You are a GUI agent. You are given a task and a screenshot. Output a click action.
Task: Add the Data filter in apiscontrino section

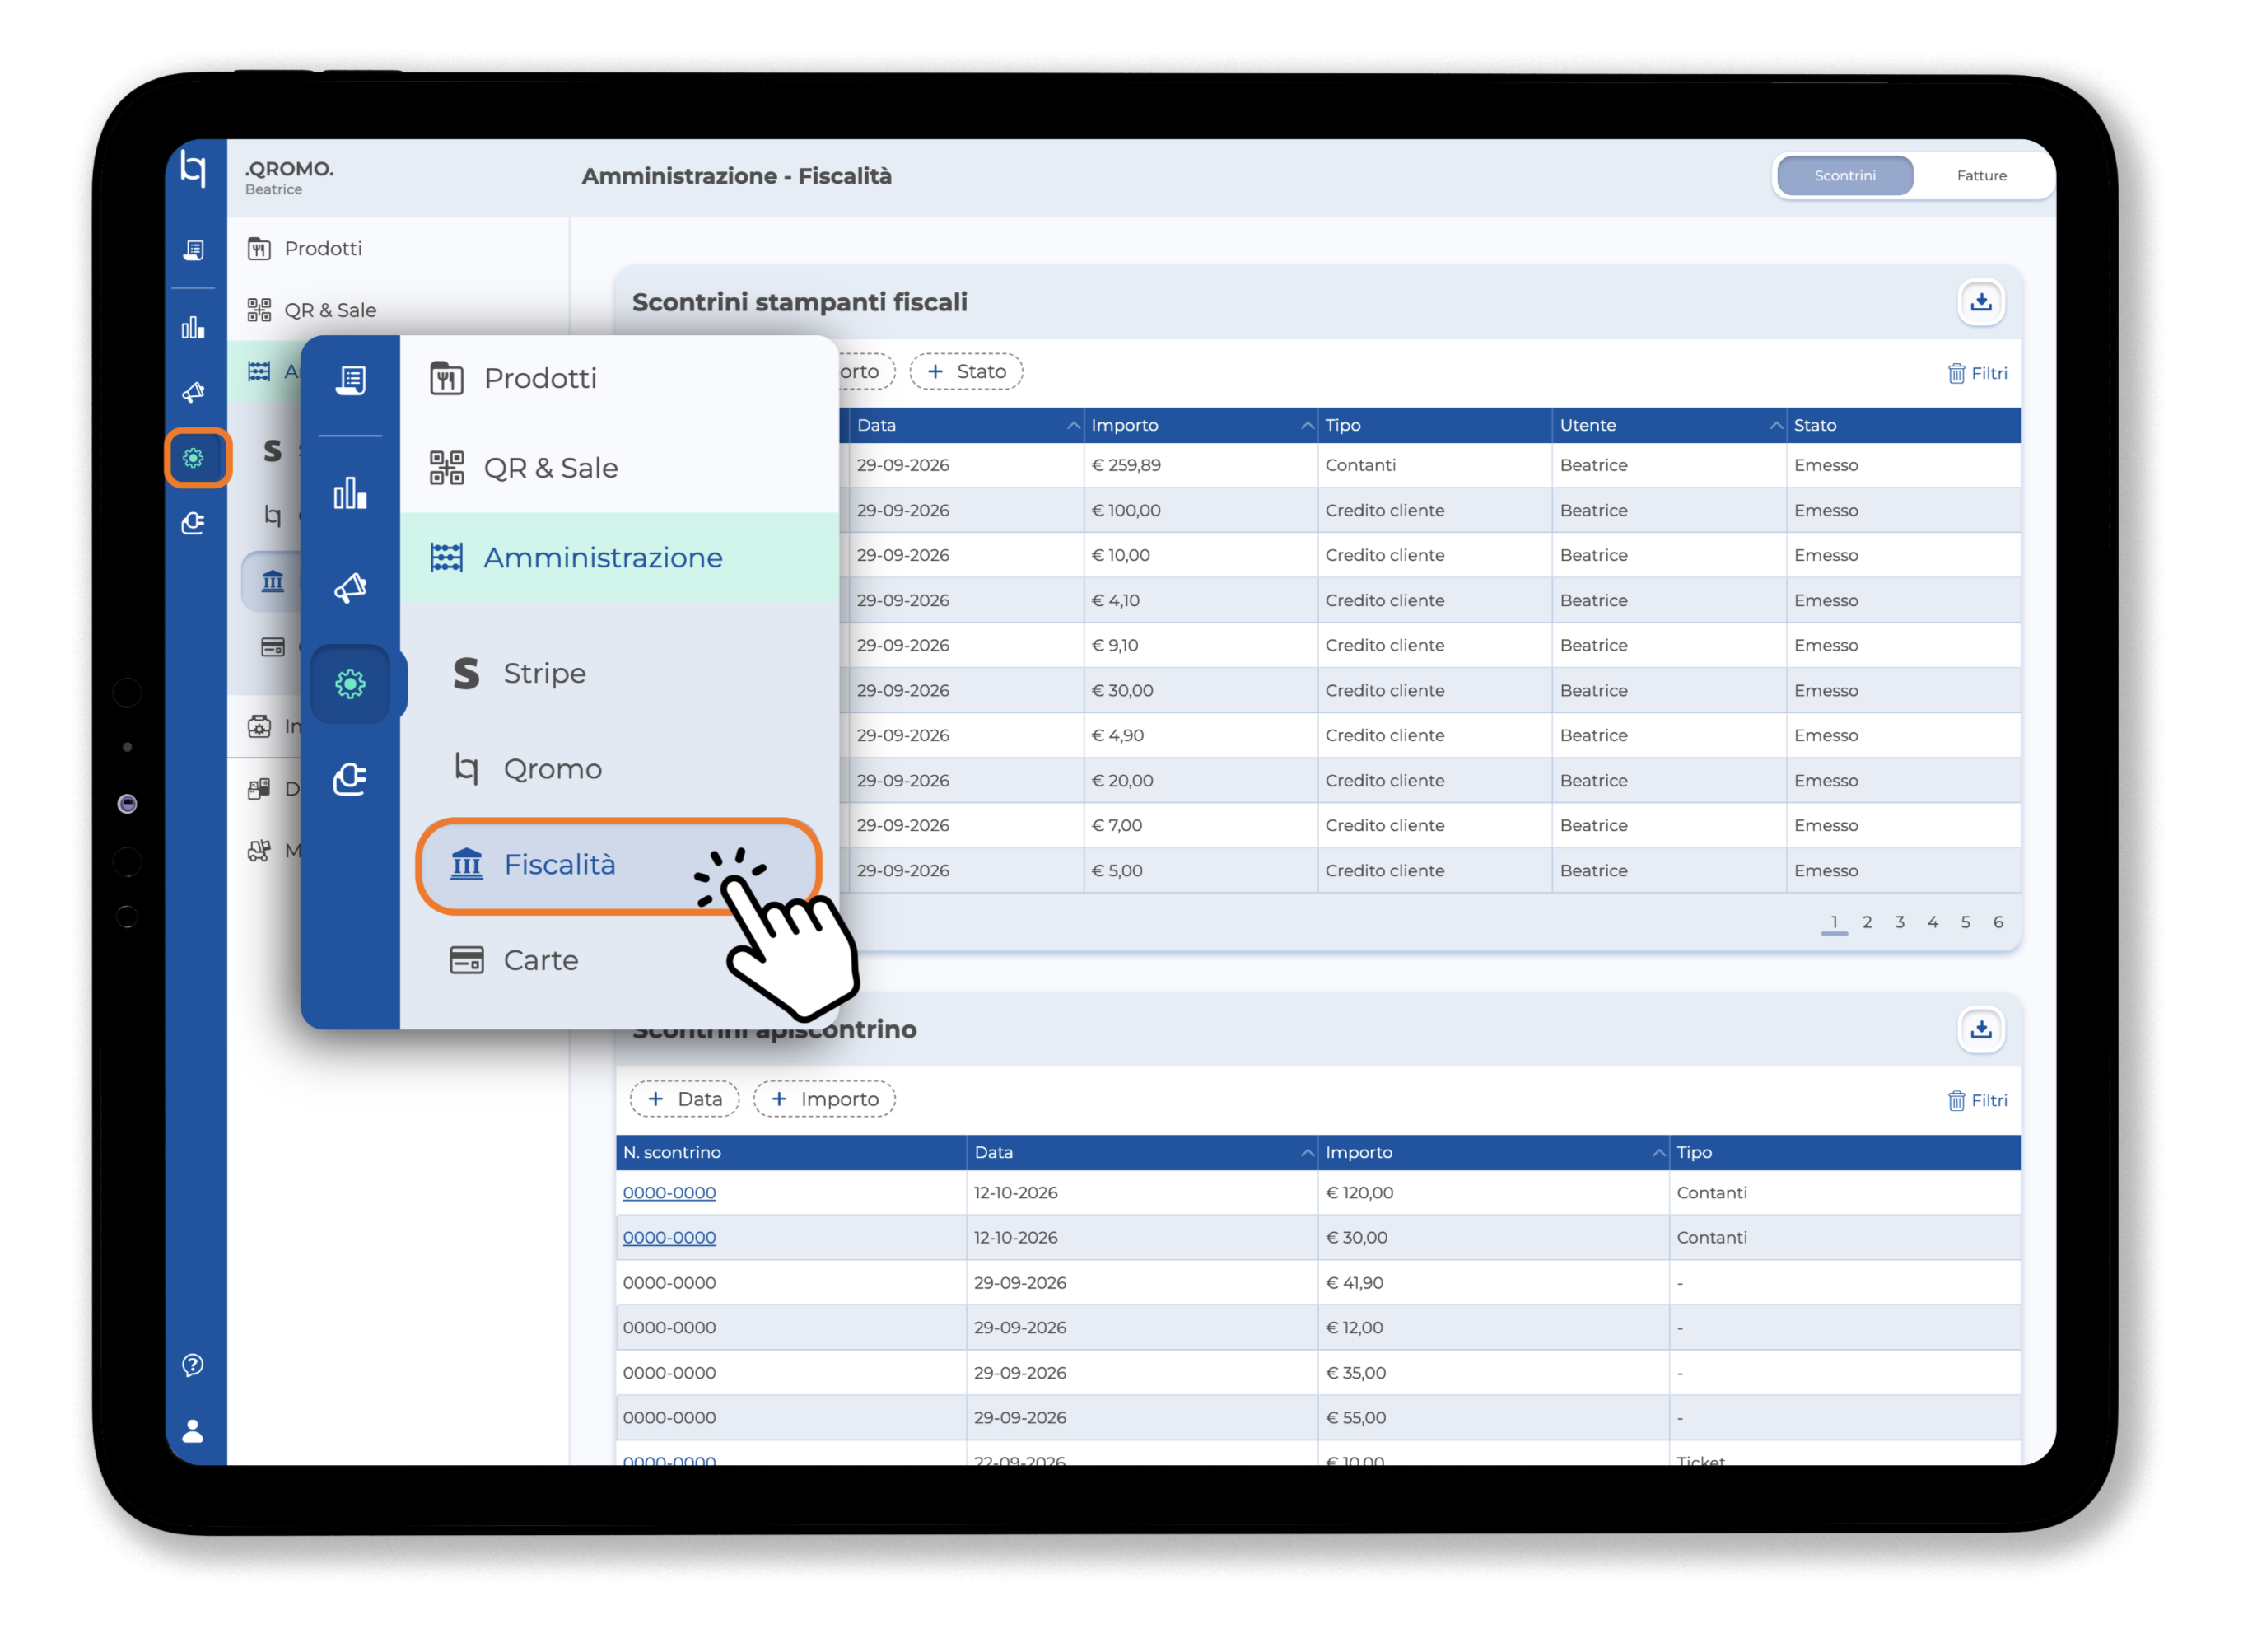[684, 1099]
